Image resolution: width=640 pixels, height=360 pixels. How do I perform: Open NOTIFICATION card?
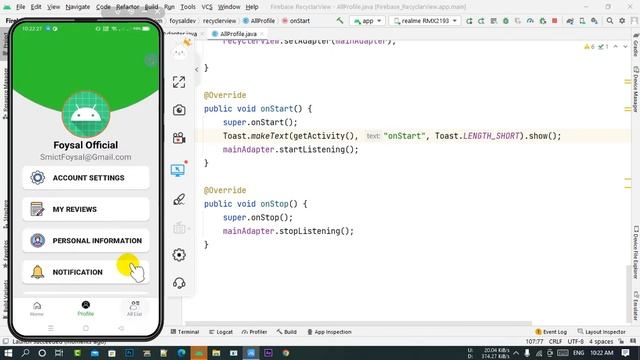point(86,272)
